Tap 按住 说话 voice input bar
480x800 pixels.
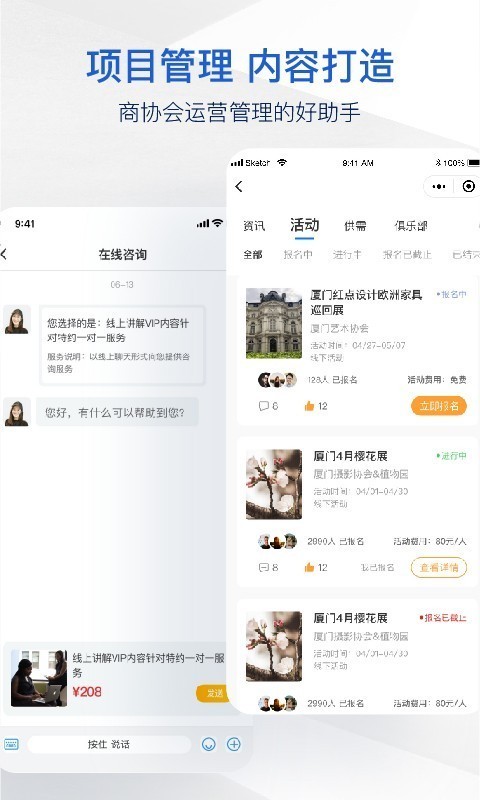coord(109,744)
